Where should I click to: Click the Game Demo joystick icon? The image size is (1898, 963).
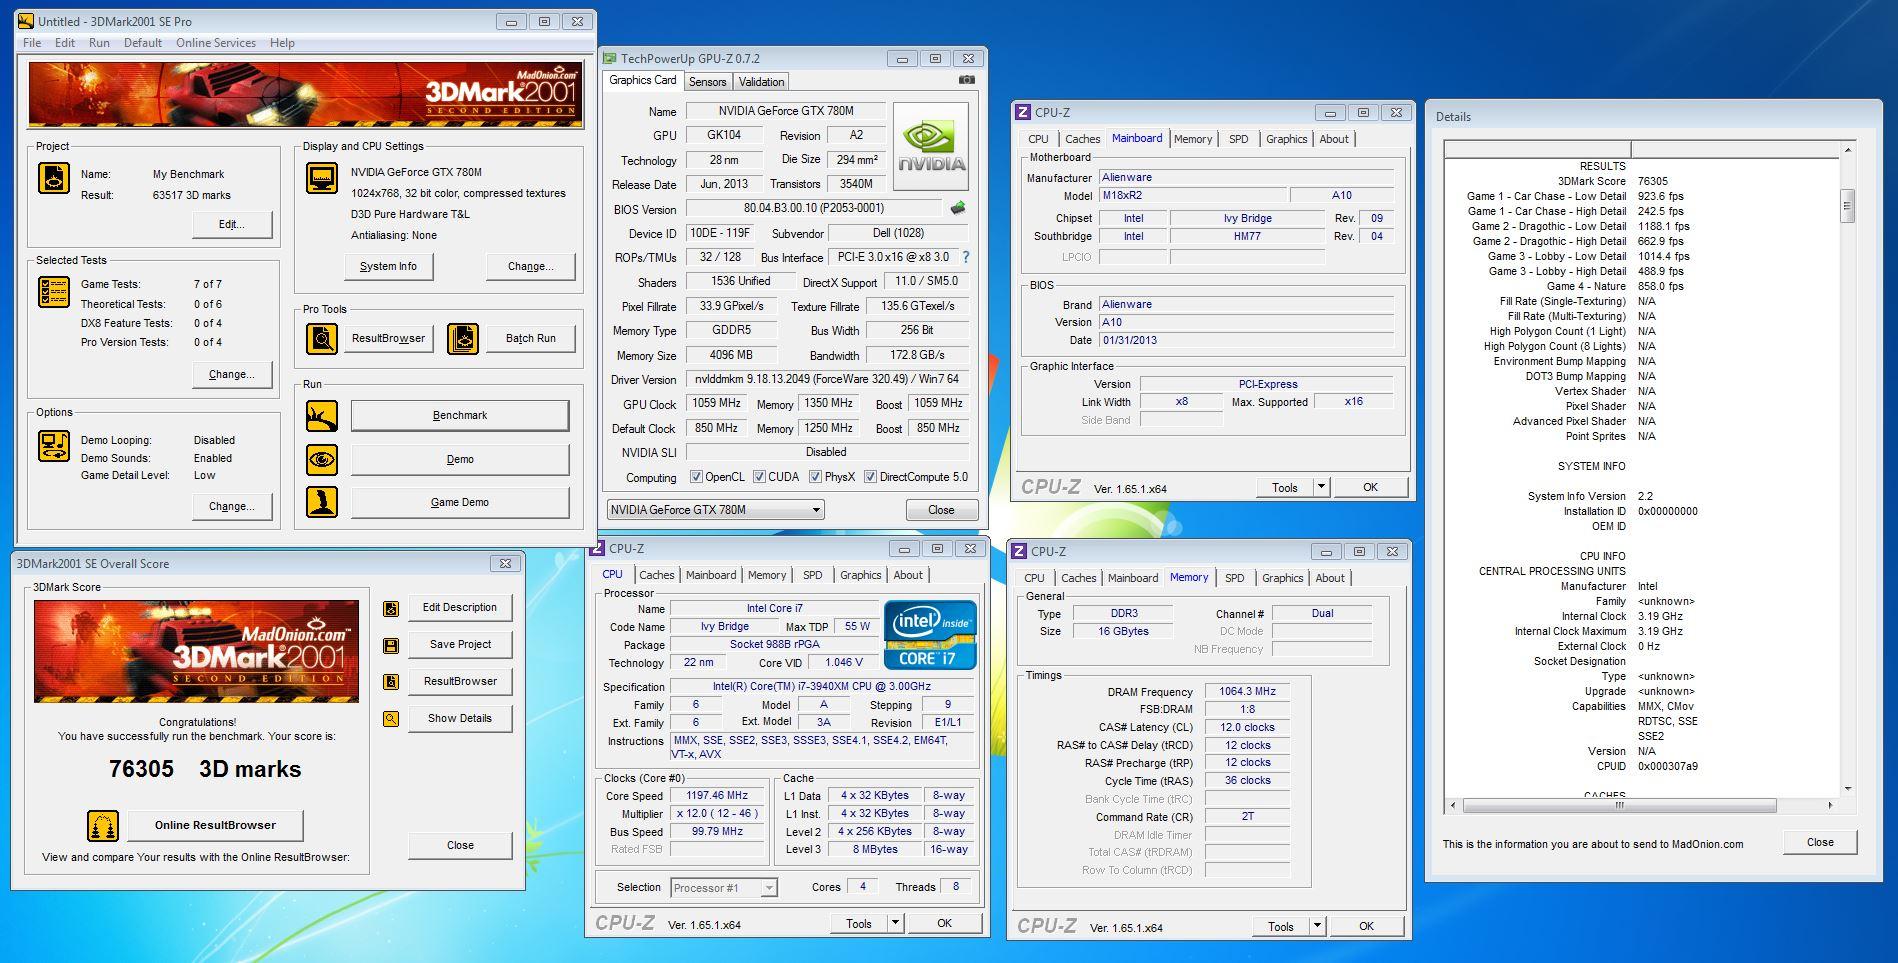pos(322,502)
